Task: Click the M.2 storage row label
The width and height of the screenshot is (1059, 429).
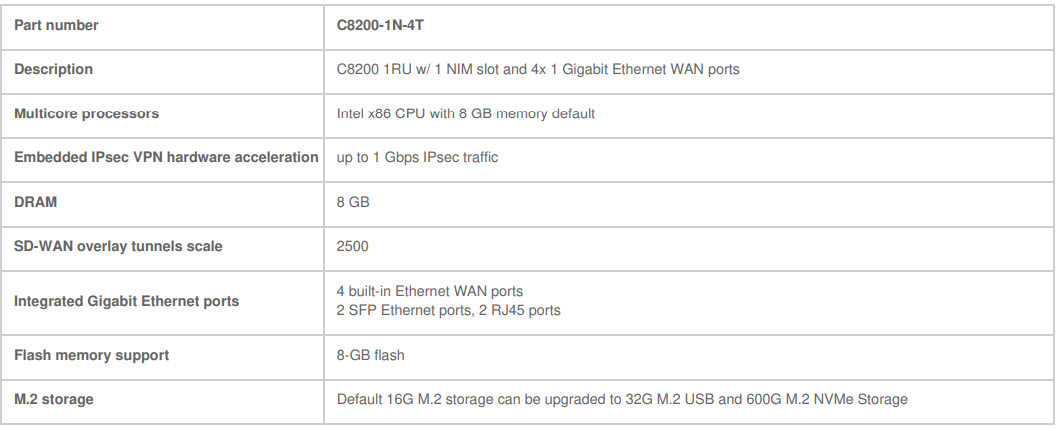Action: [53, 399]
